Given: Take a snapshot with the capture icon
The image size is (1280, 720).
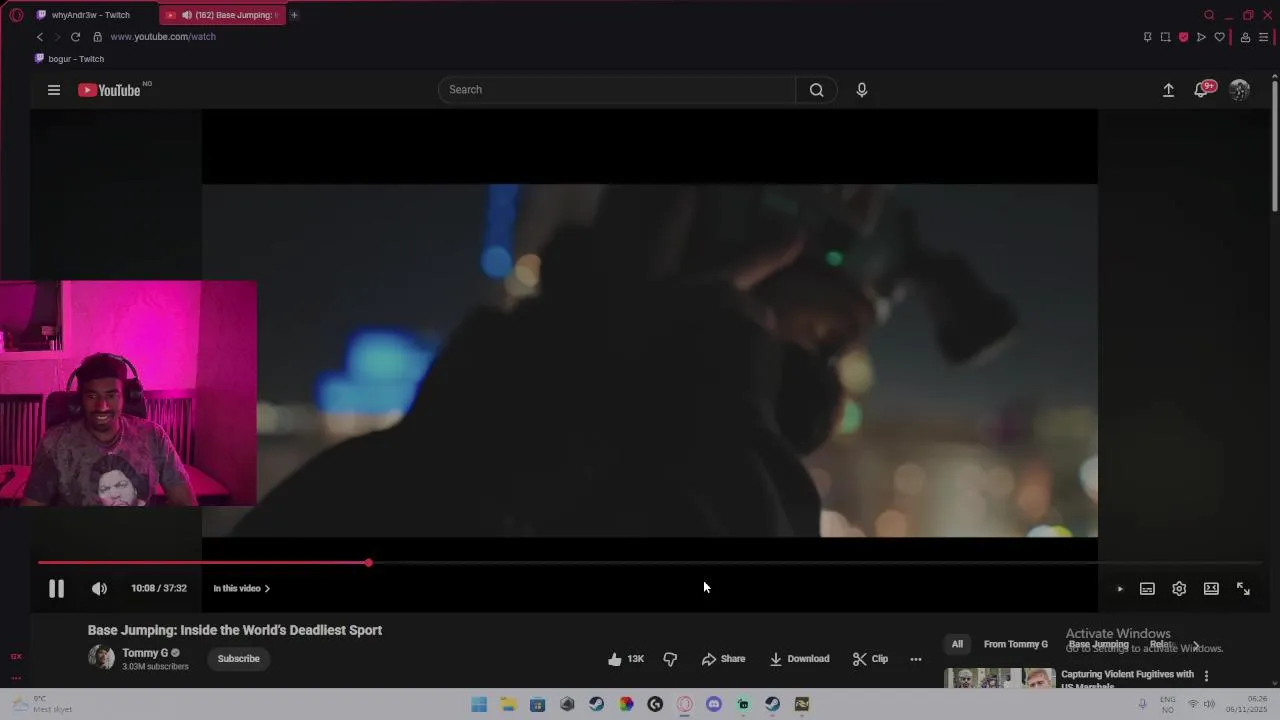Looking at the screenshot, I should point(1165,37).
